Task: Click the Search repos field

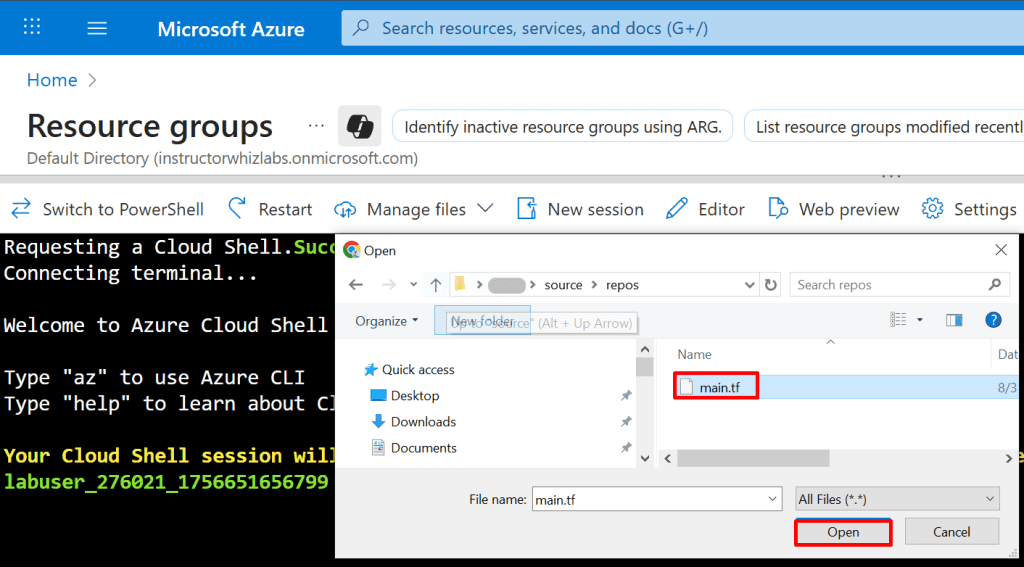Action: pyautogui.click(x=890, y=285)
